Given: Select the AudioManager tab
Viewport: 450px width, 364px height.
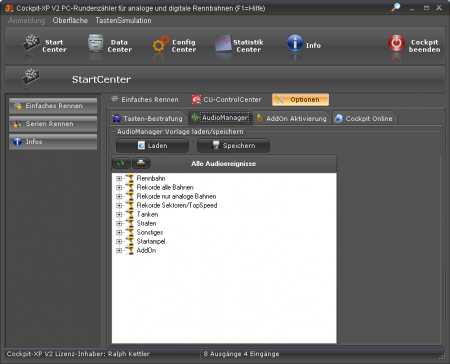Looking at the screenshot, I should coord(220,118).
